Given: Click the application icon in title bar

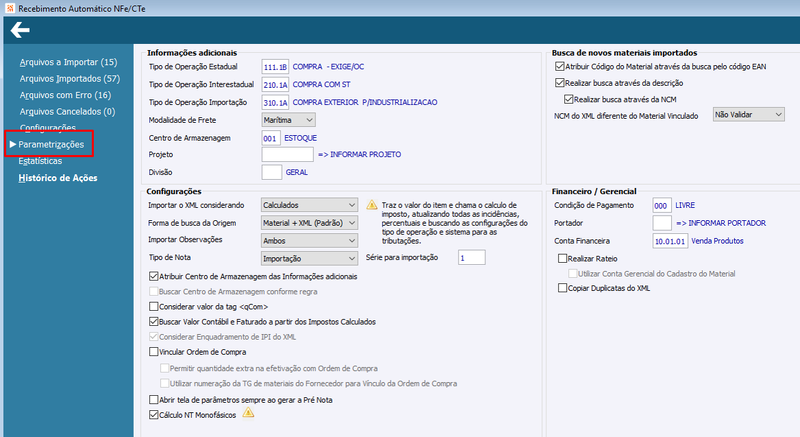Looking at the screenshot, I should point(10,8).
